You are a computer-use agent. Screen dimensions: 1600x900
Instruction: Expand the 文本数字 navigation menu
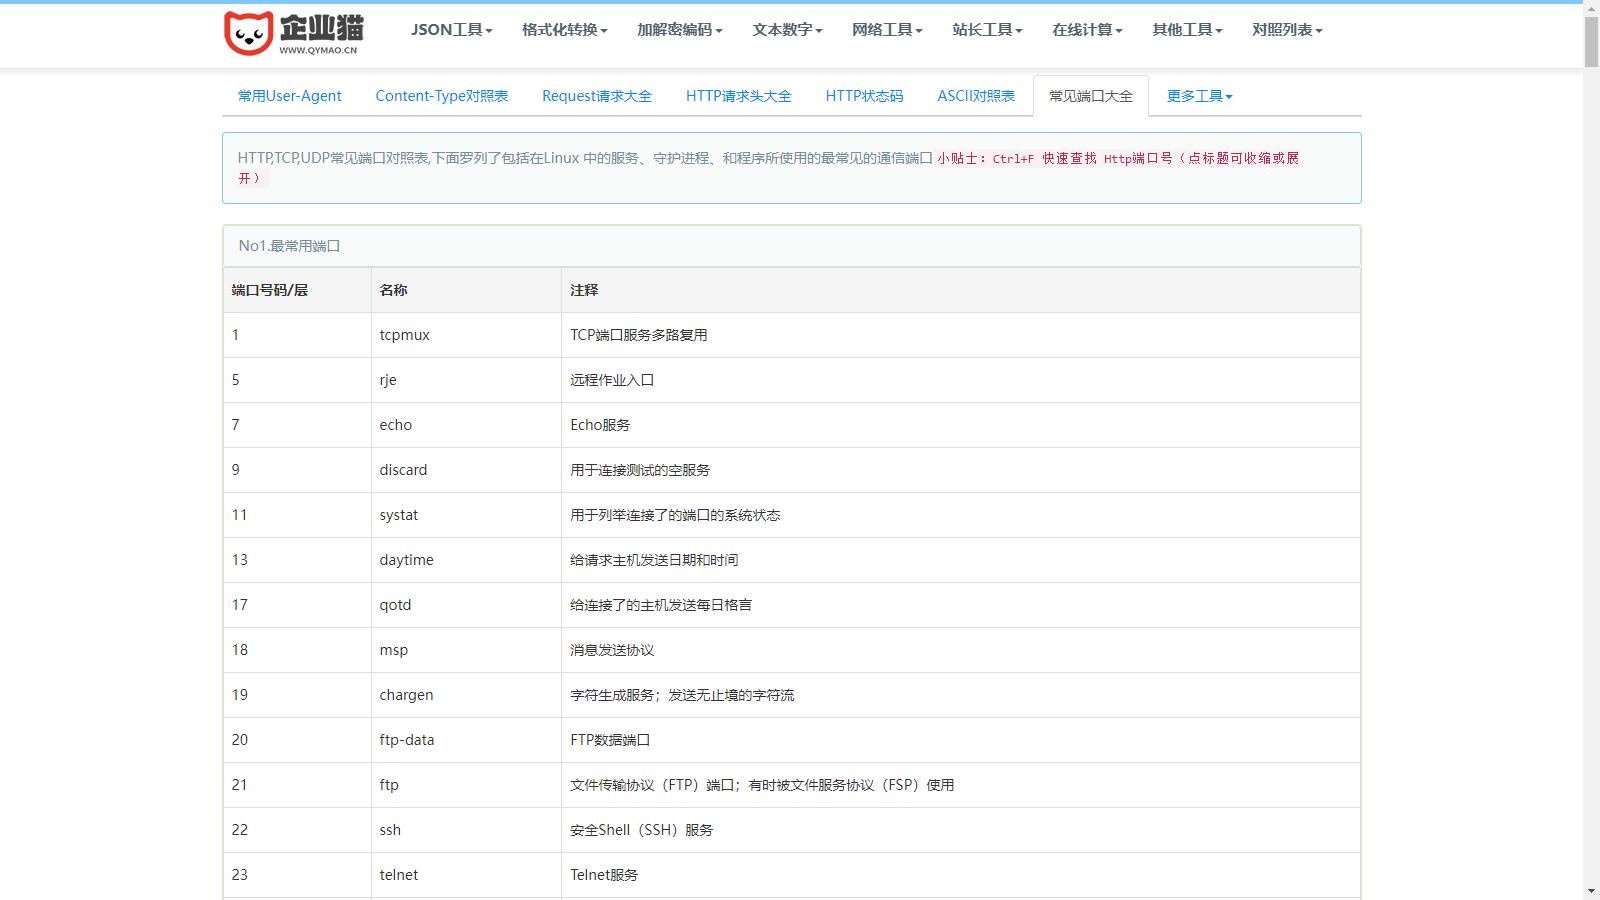(x=787, y=30)
